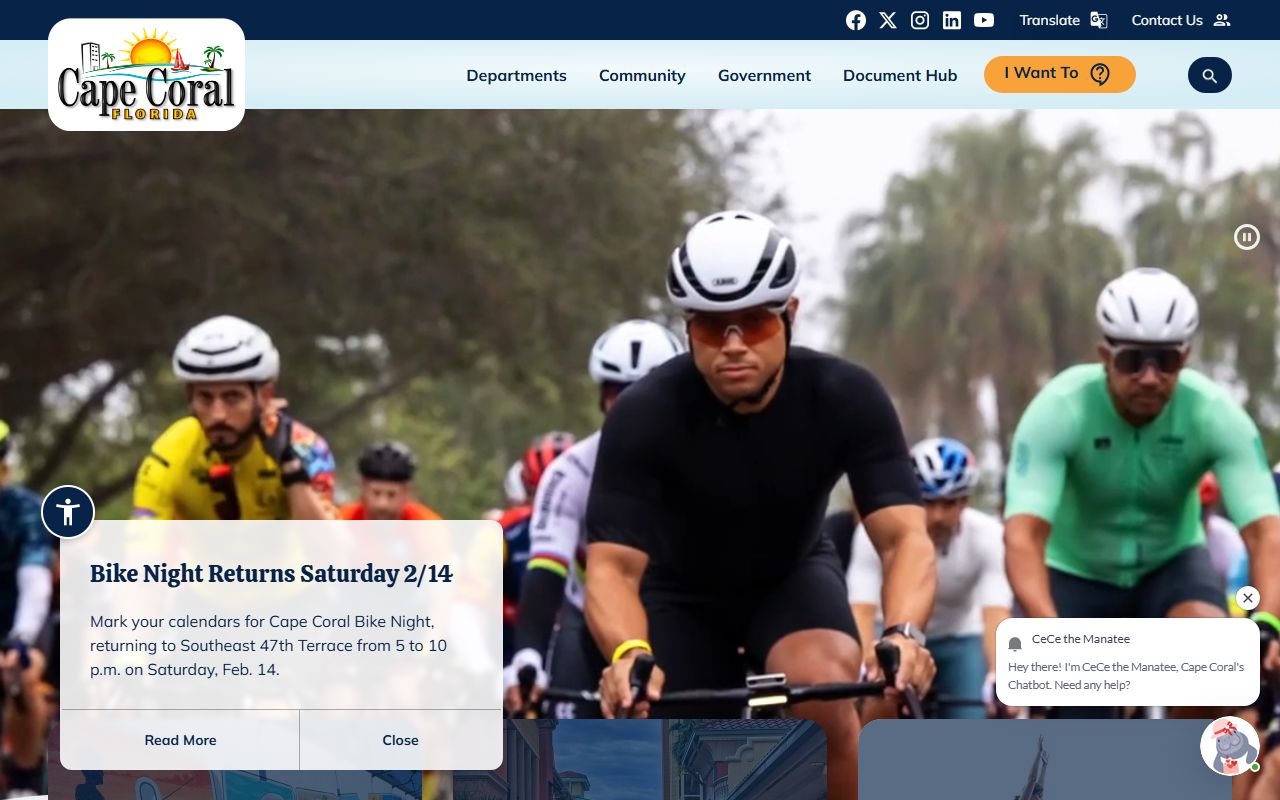
Task: Visit the Instagram profile icon
Action: tap(920, 20)
